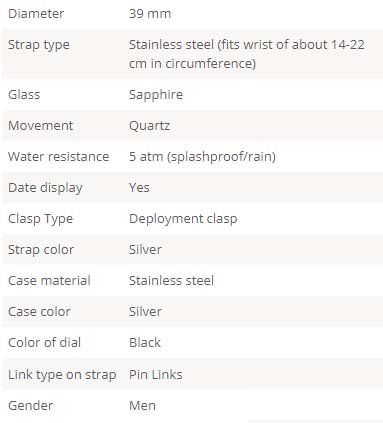Click the Strap color Silver value
This screenshot has width=383, height=423.
(145, 250)
